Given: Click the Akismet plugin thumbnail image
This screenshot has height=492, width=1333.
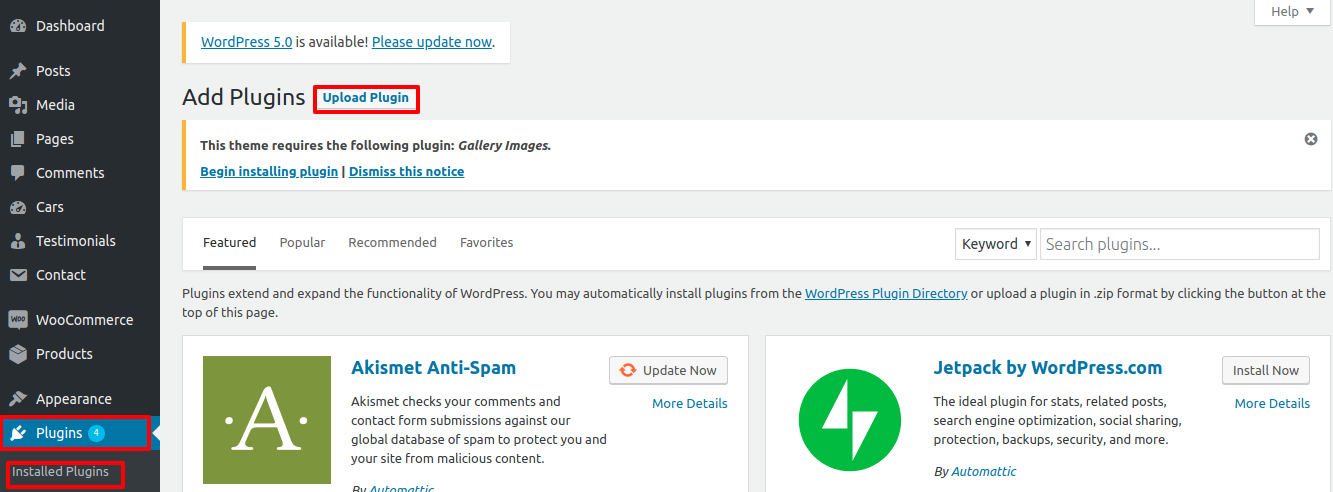Looking at the screenshot, I should click(266, 420).
